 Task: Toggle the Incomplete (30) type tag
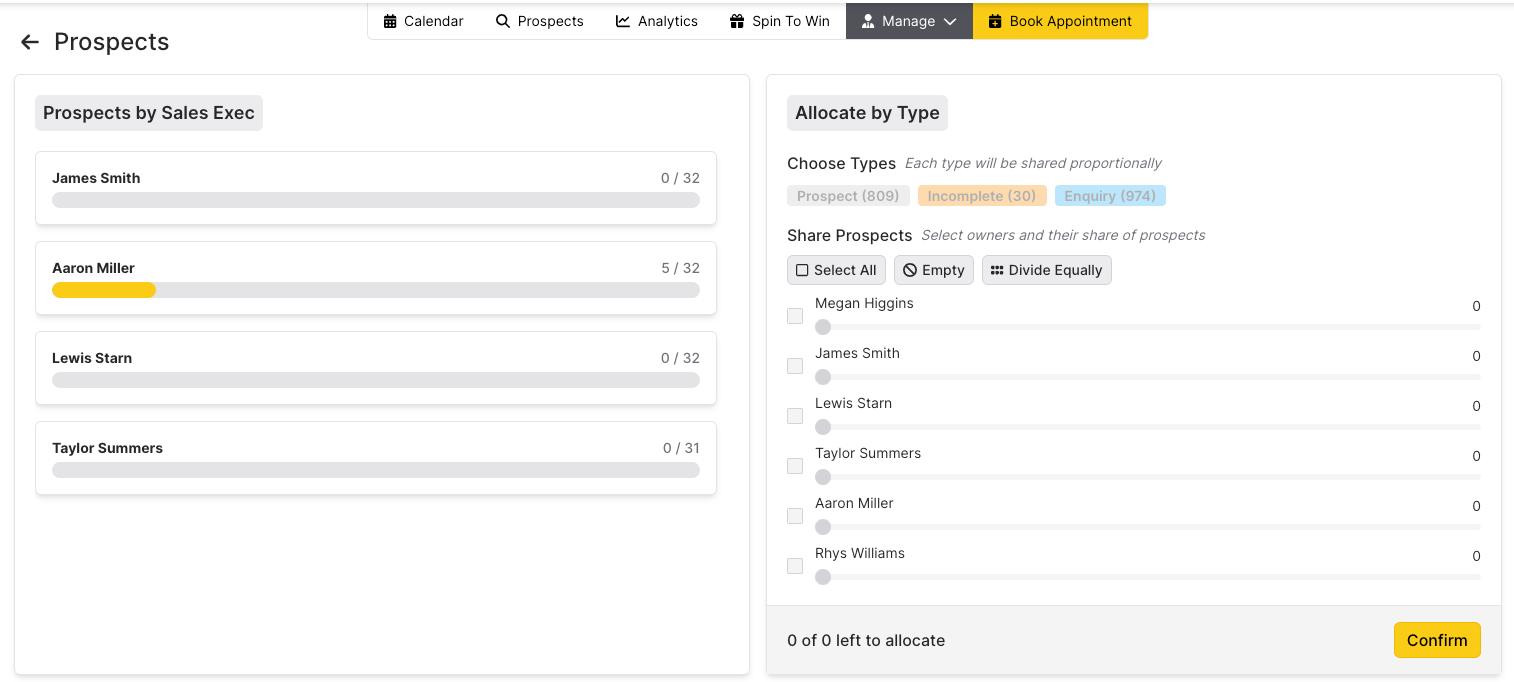981,196
